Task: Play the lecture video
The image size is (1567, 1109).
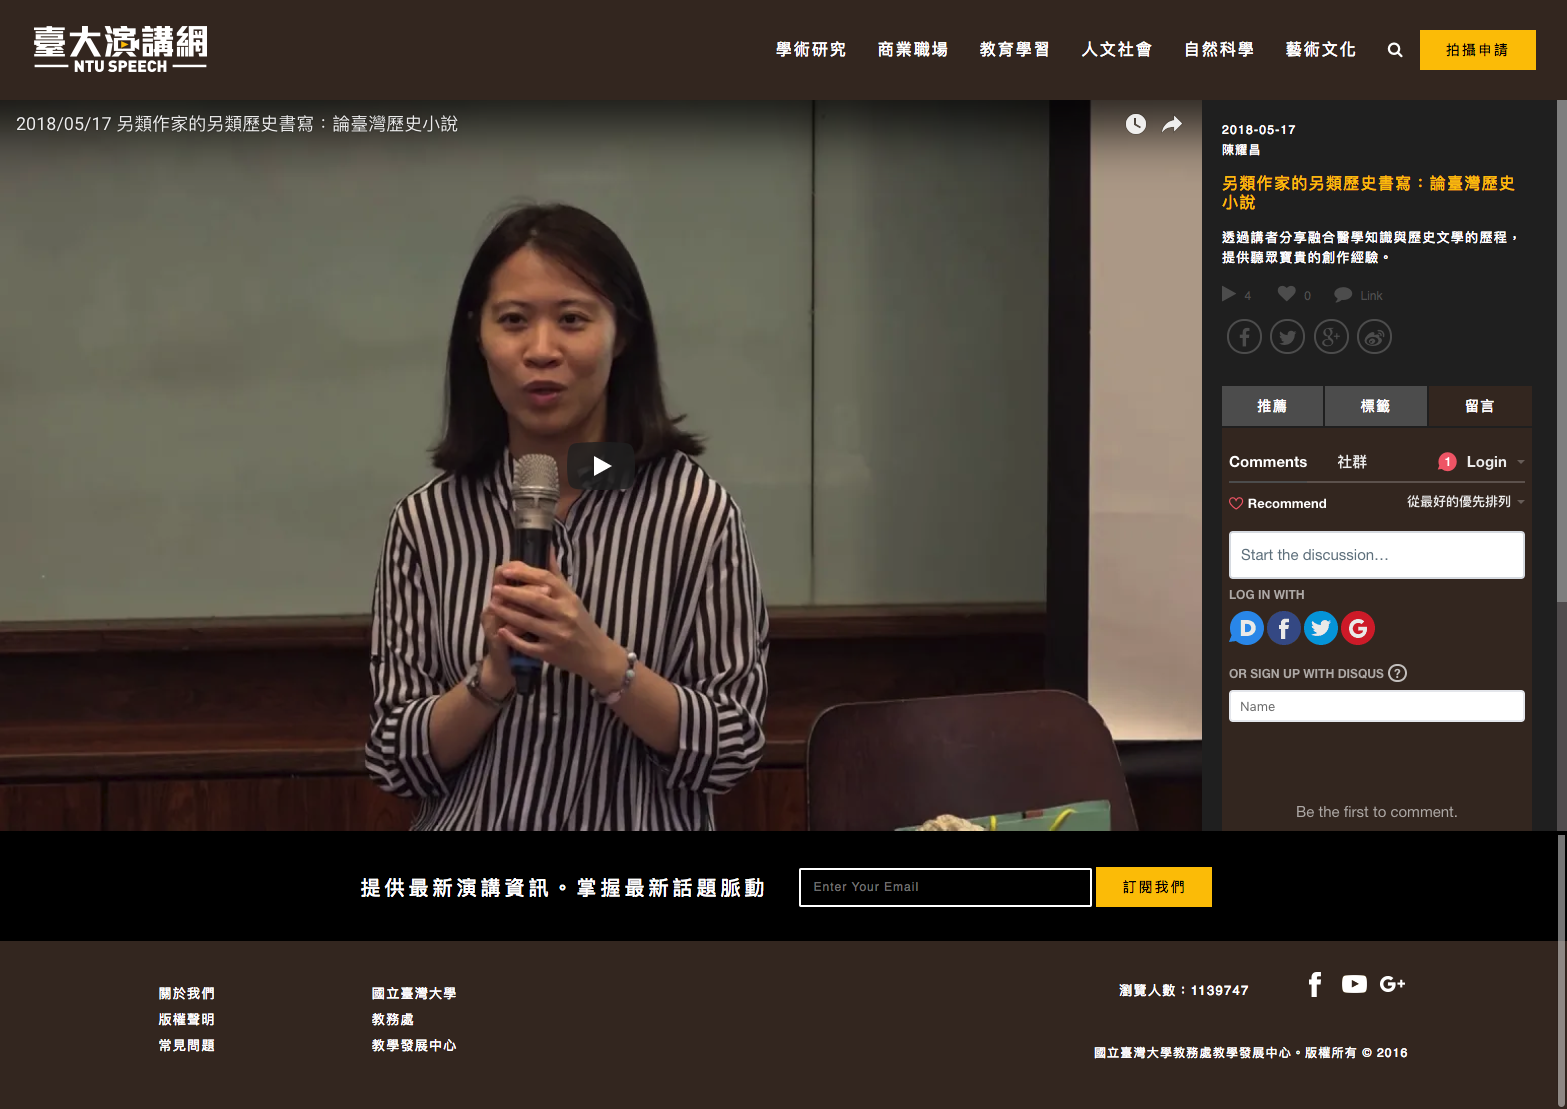Action: (601, 466)
